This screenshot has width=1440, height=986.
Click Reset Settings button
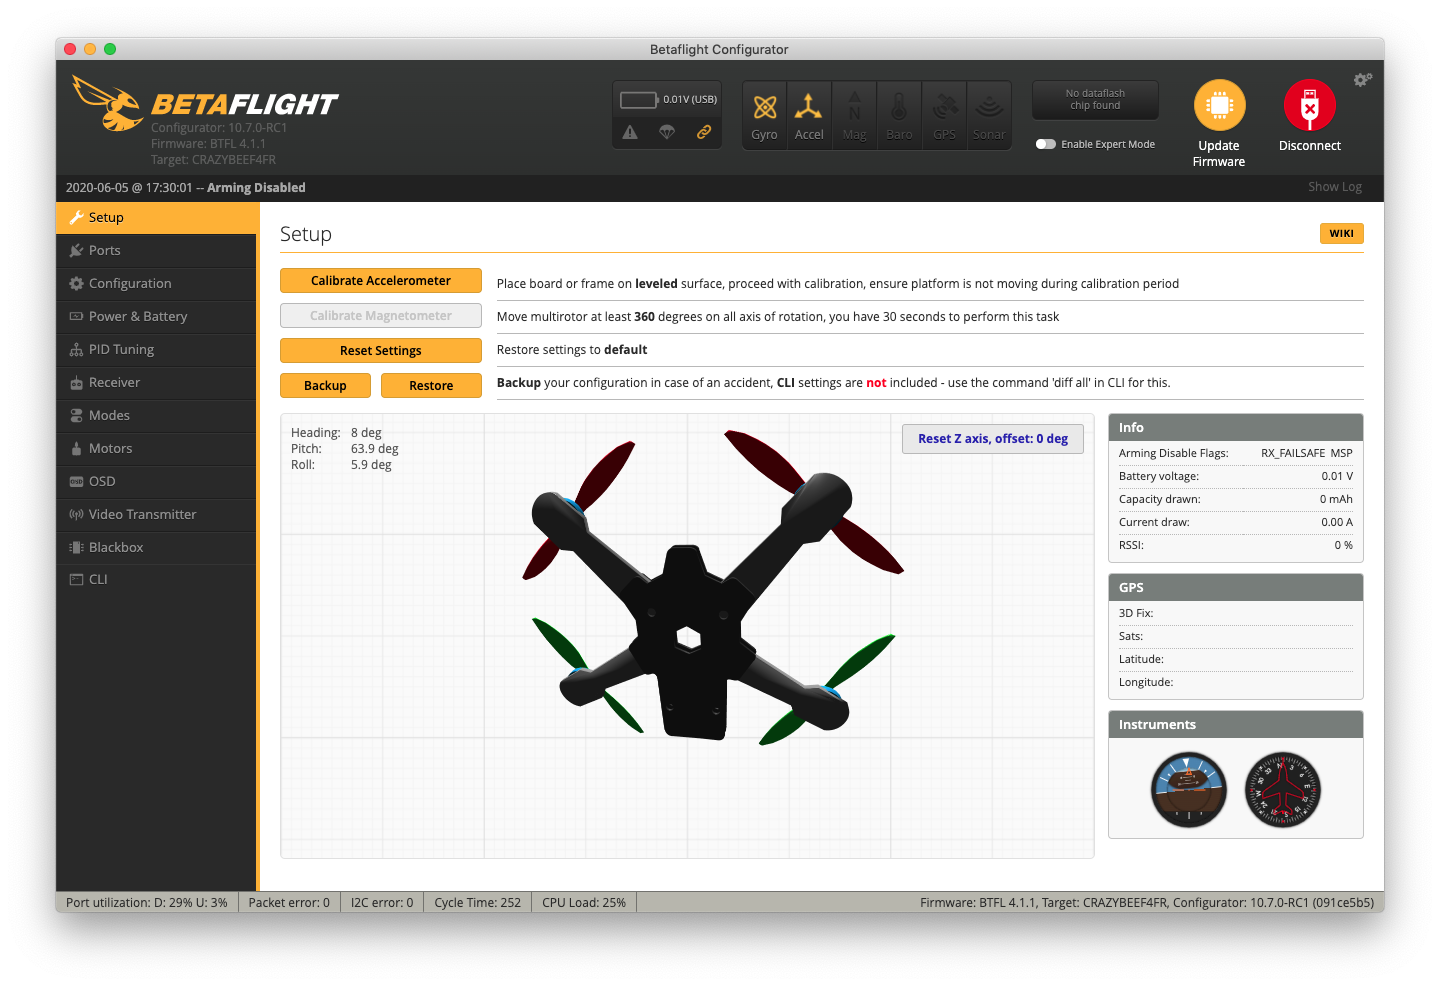point(381,351)
